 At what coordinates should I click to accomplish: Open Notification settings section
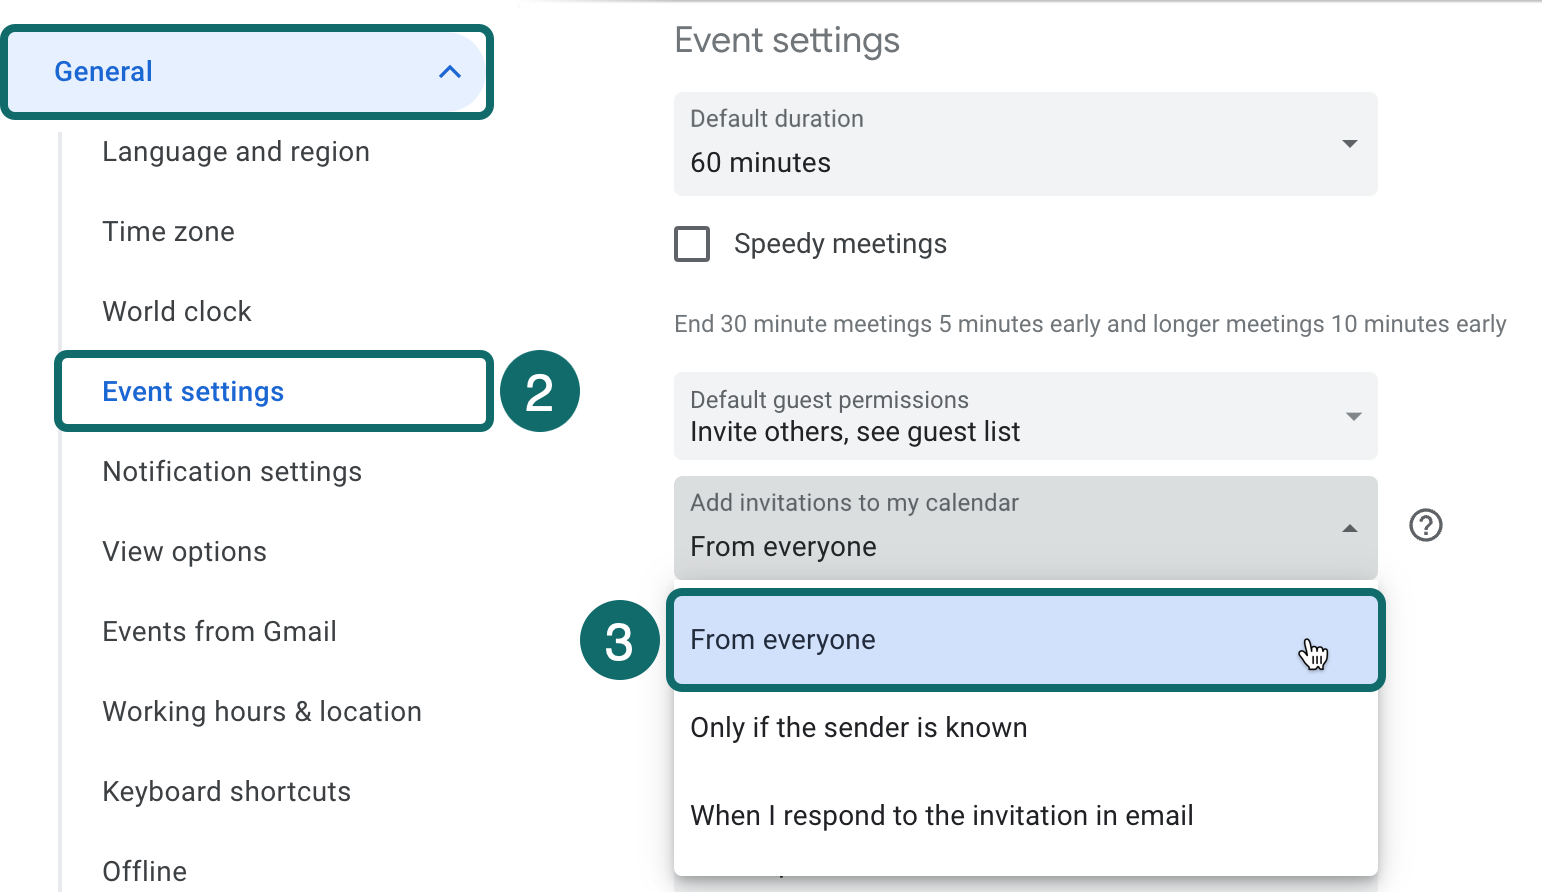click(232, 472)
